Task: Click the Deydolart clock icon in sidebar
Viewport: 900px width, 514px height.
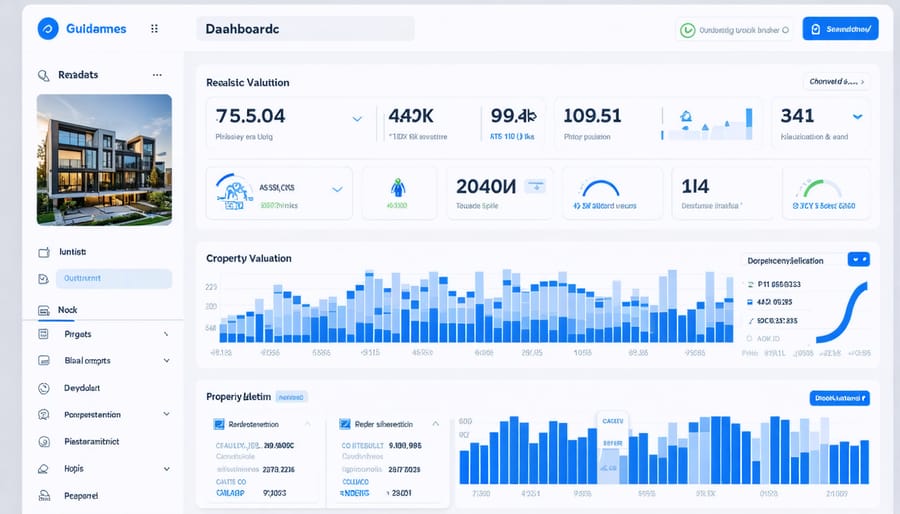Action: coord(43,388)
